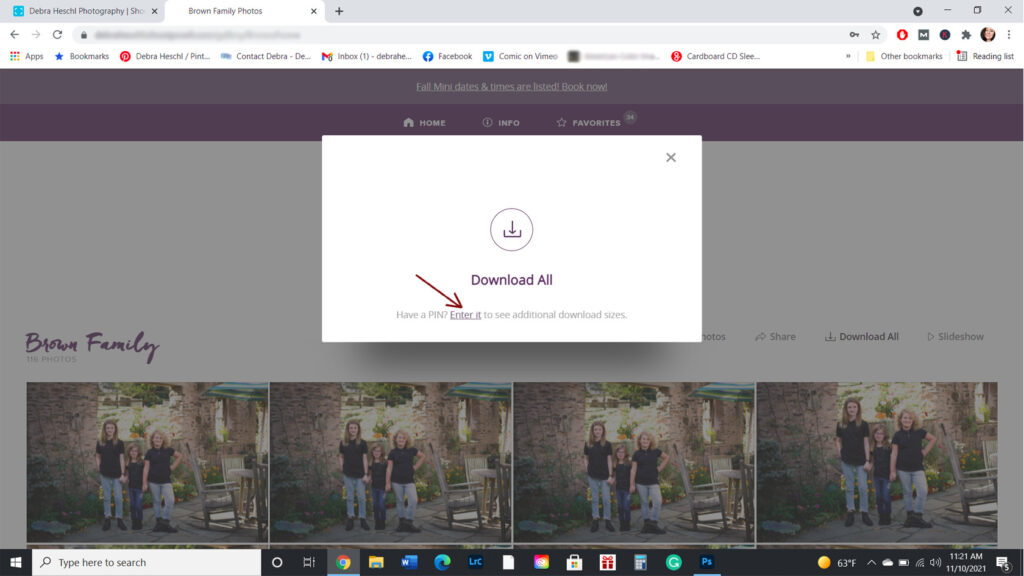Open fourth Brown Family photo thumbnail
Screen dimensions: 1024x576
click(877, 462)
